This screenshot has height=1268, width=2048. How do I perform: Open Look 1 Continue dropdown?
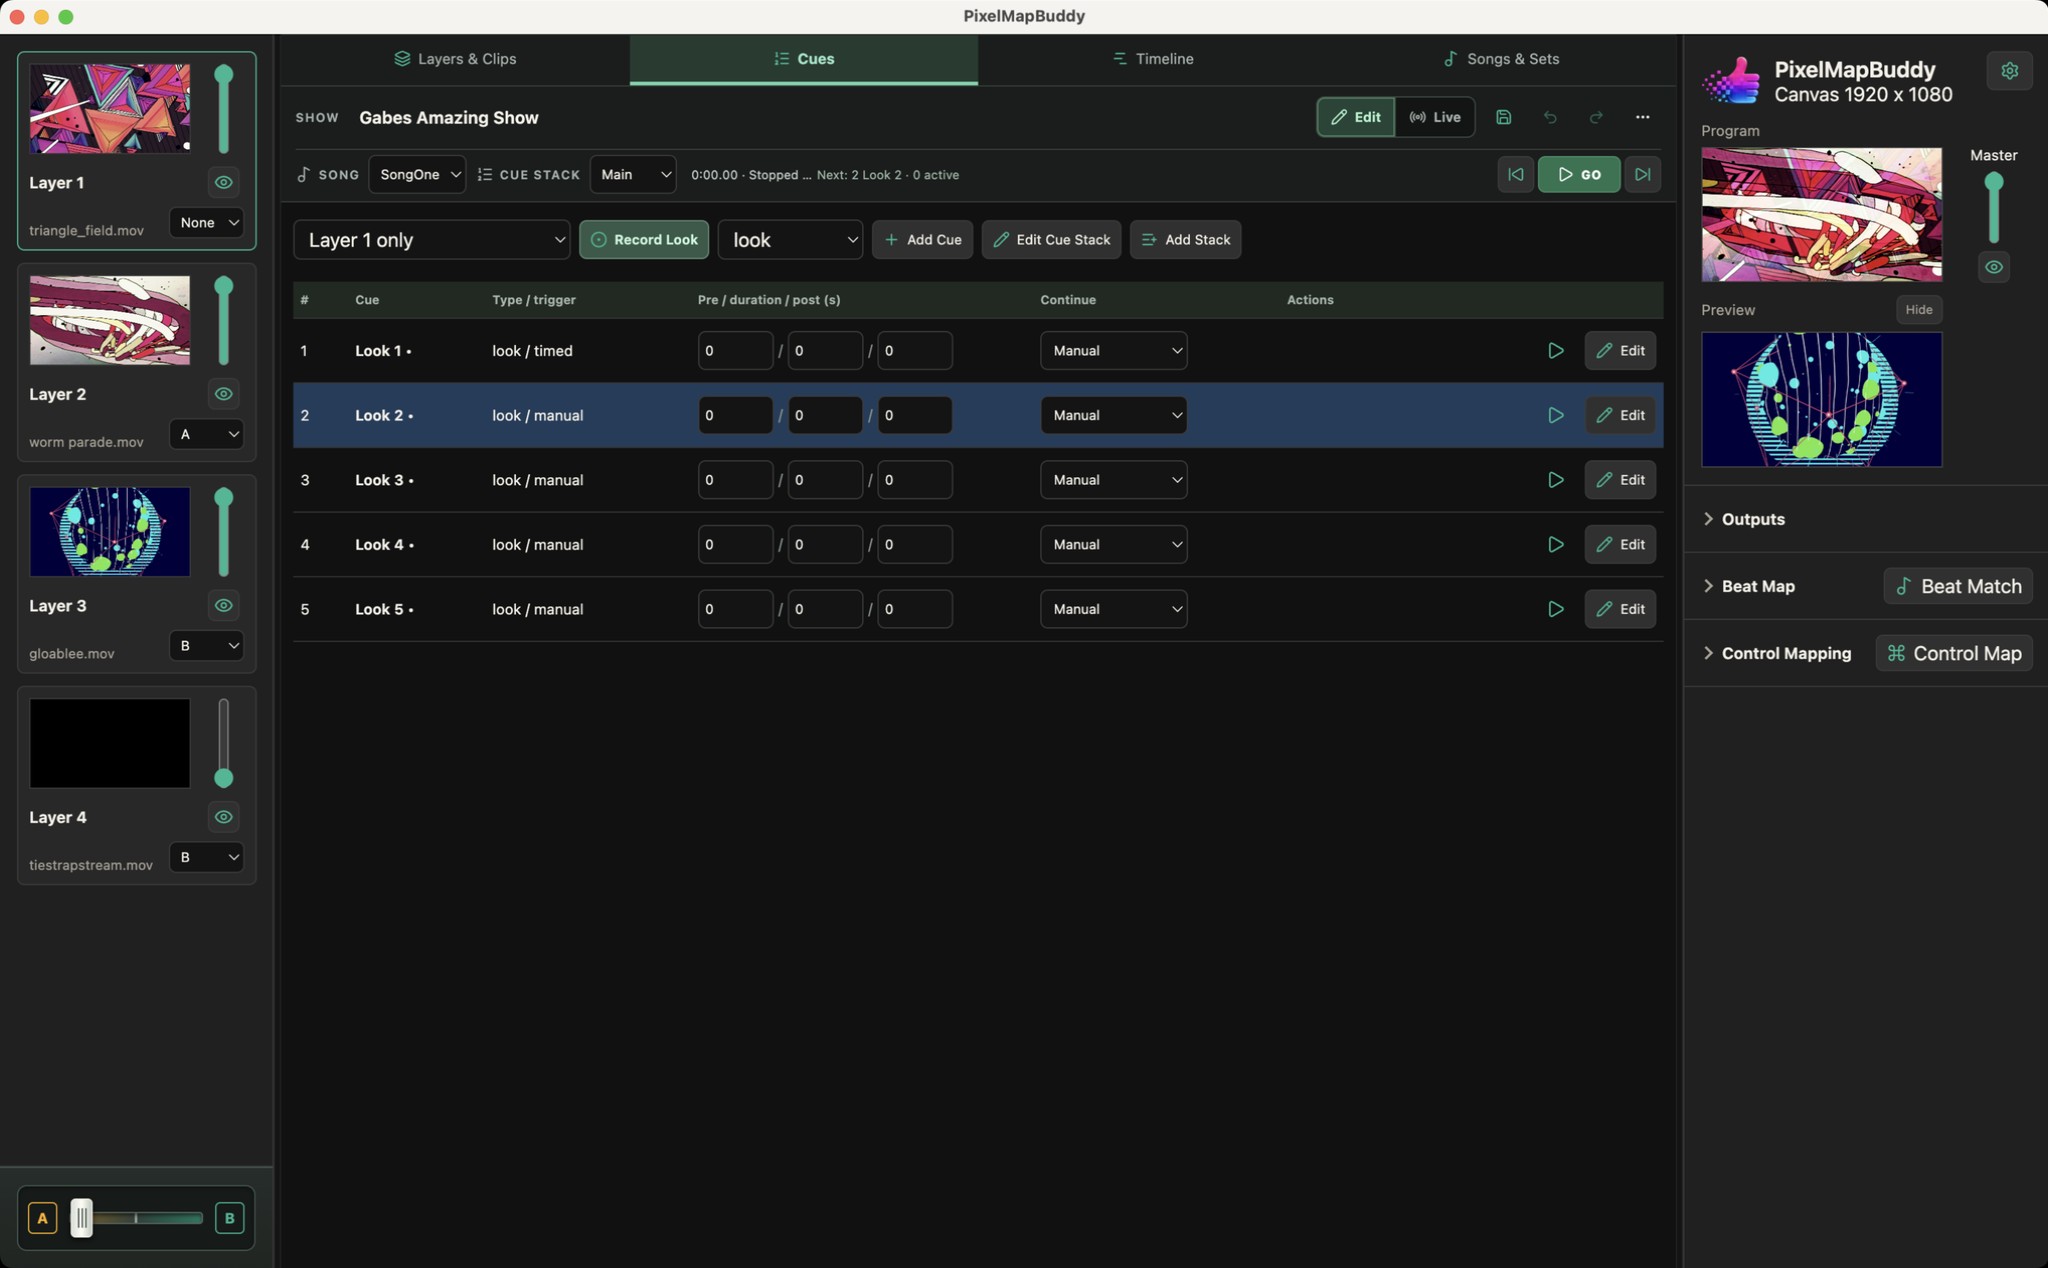coord(1113,351)
